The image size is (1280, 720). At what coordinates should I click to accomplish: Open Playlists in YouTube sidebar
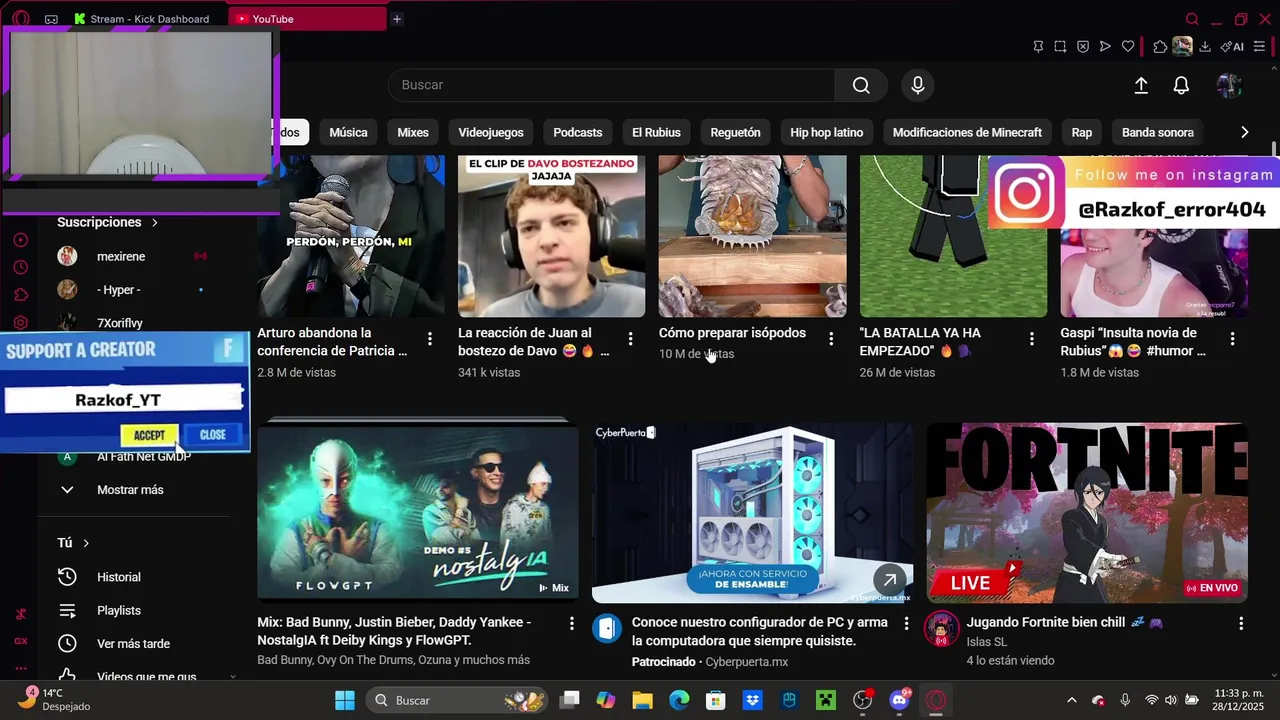coord(118,611)
